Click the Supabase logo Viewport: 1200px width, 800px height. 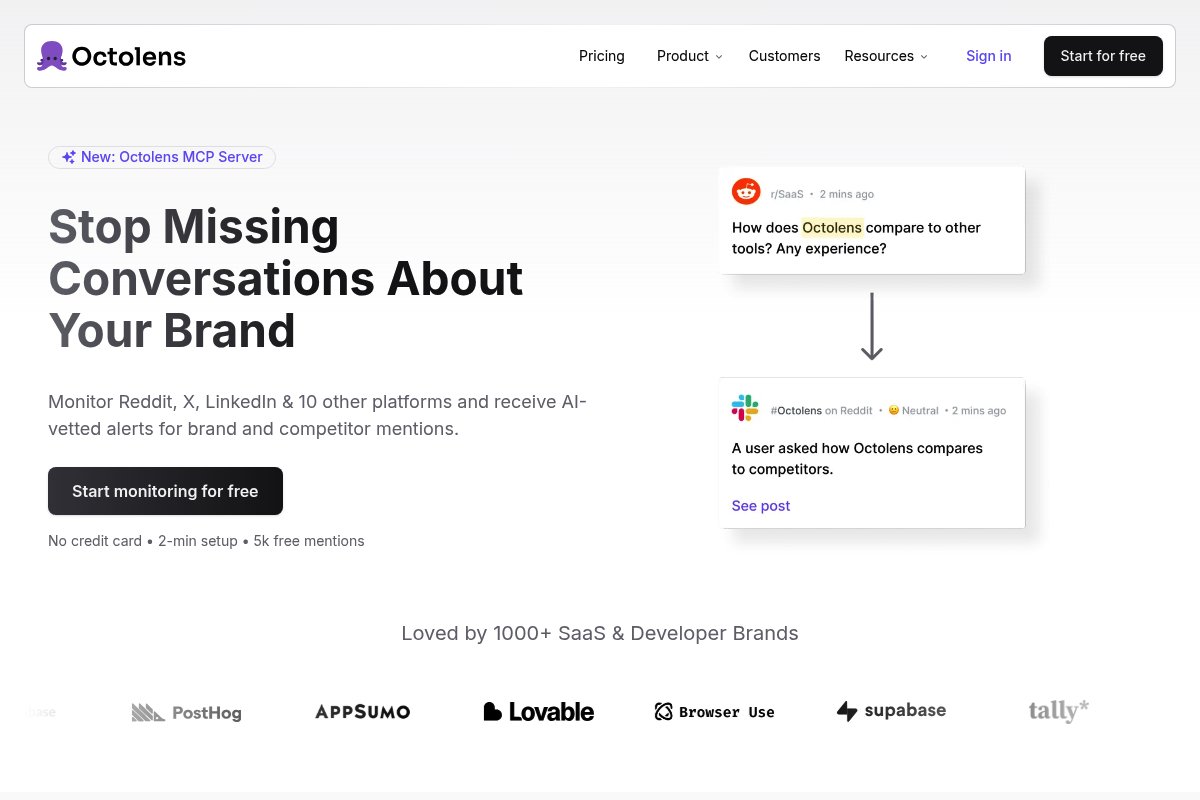891,711
